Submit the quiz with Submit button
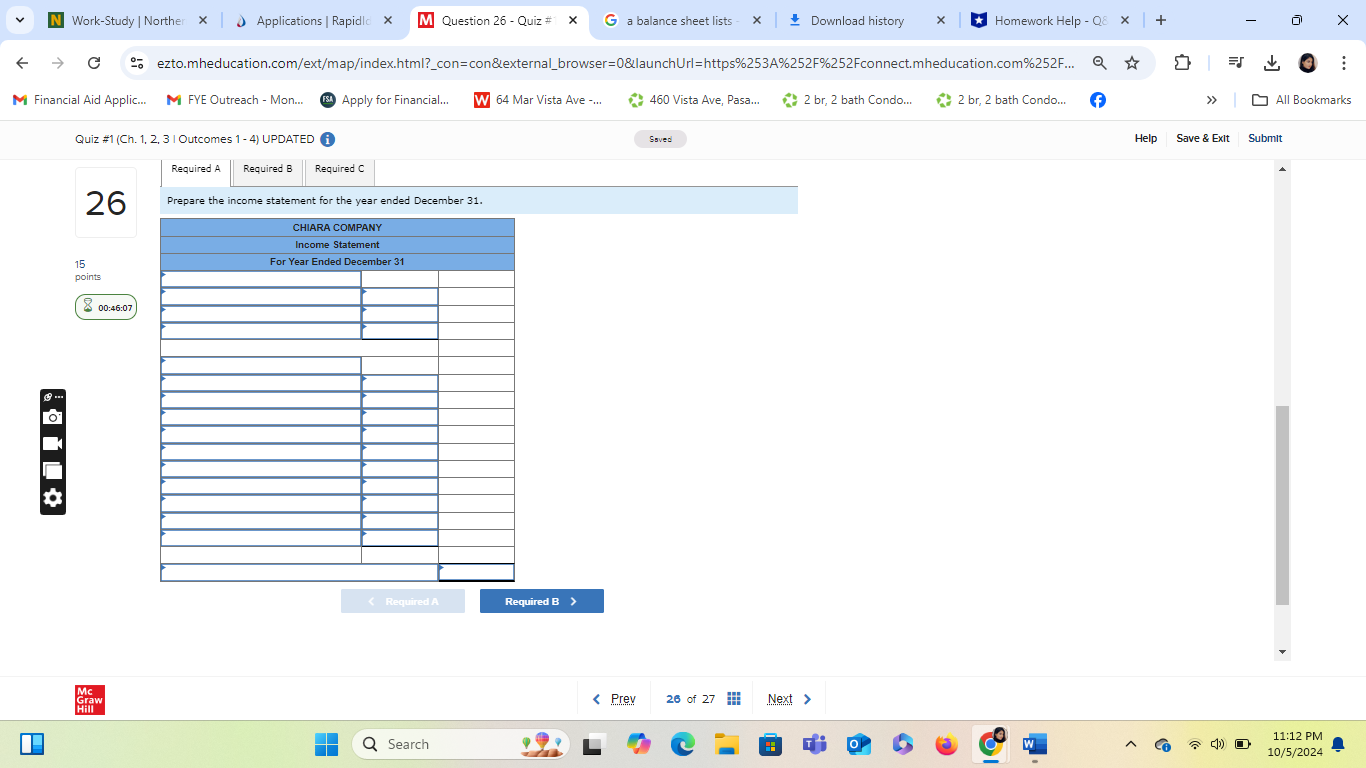Viewport: 1366px width, 768px height. tap(1265, 139)
